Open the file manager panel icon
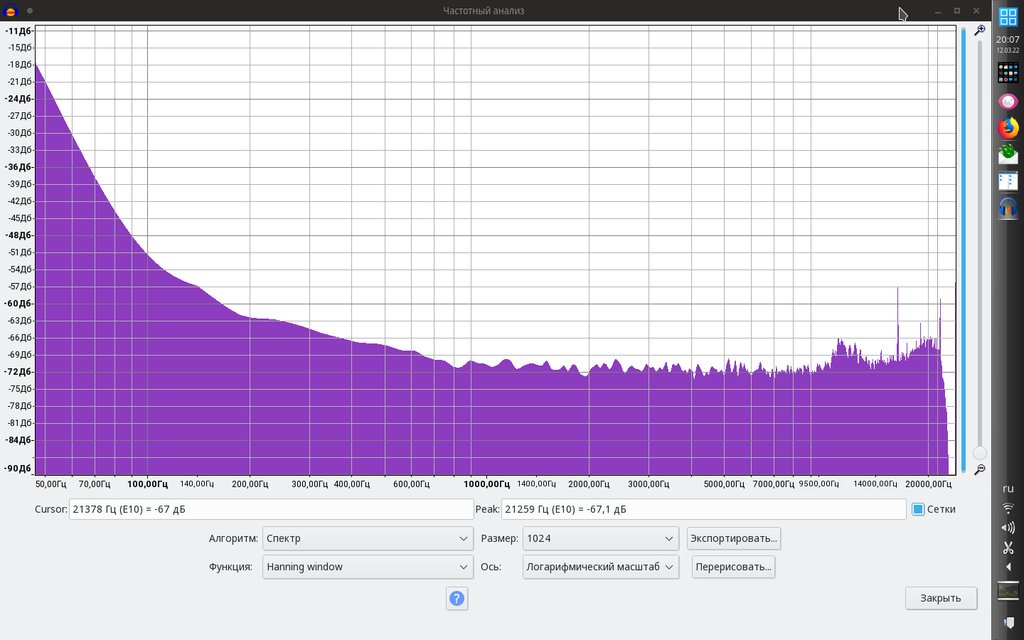 click(1008, 181)
